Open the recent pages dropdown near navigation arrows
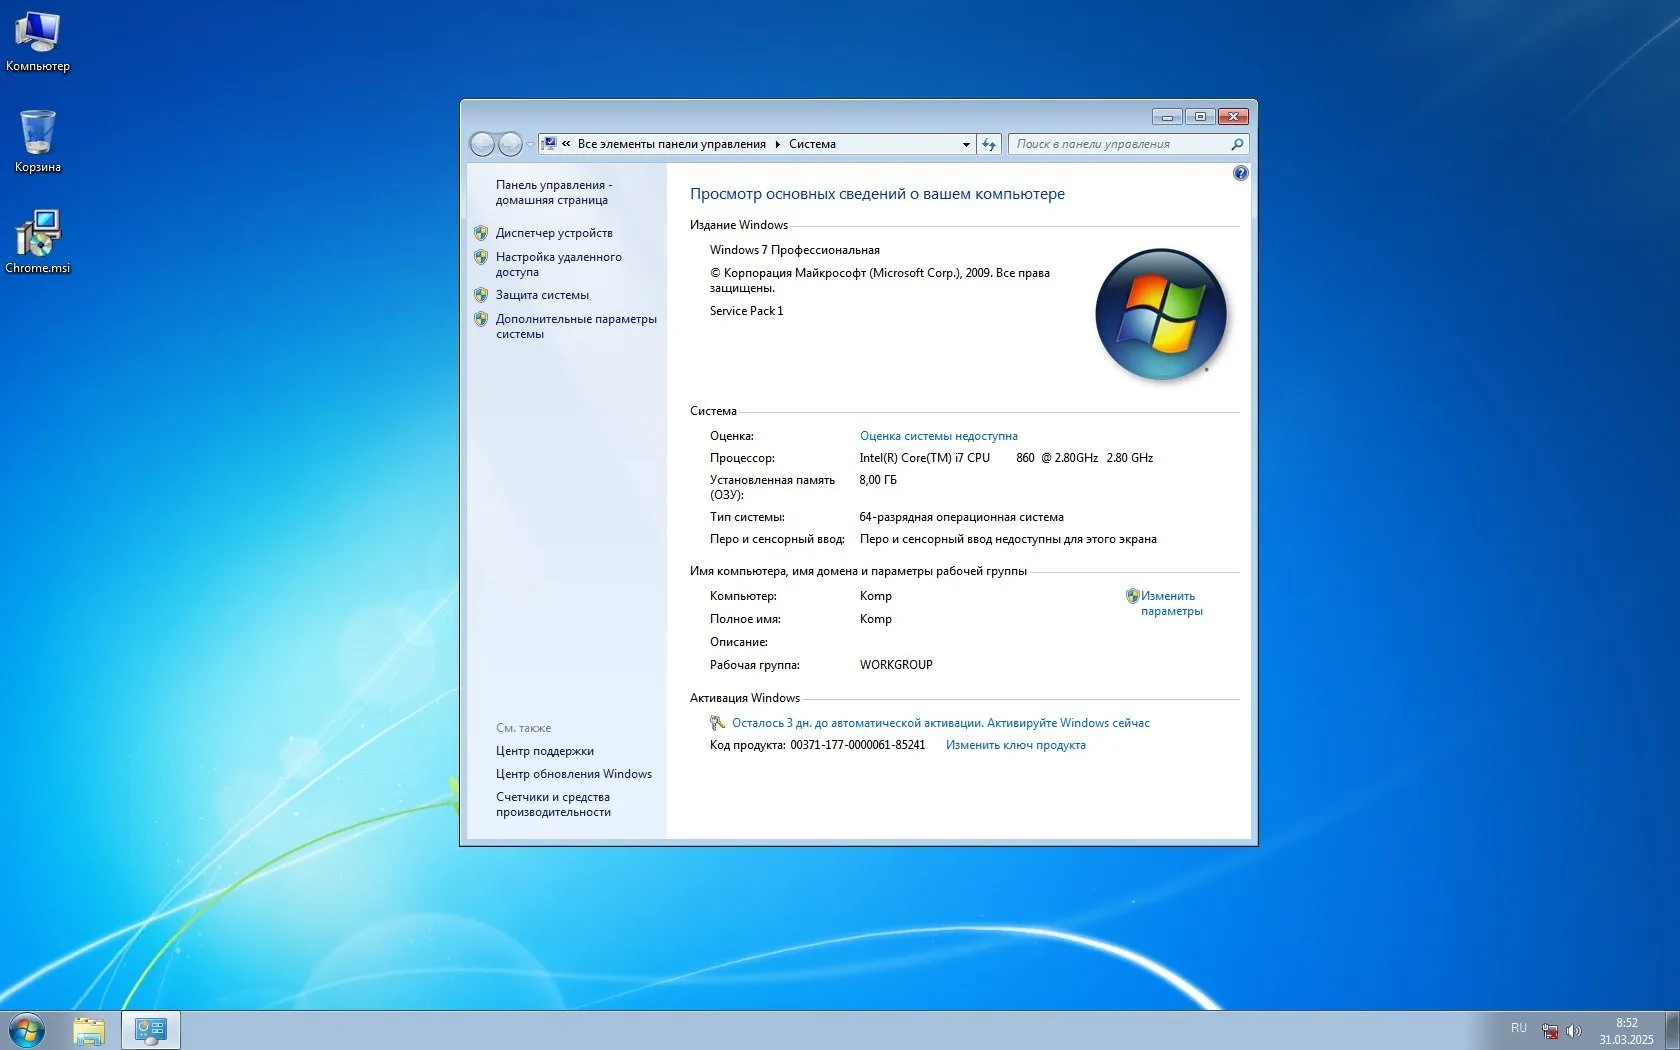The width and height of the screenshot is (1680, 1050). (531, 145)
